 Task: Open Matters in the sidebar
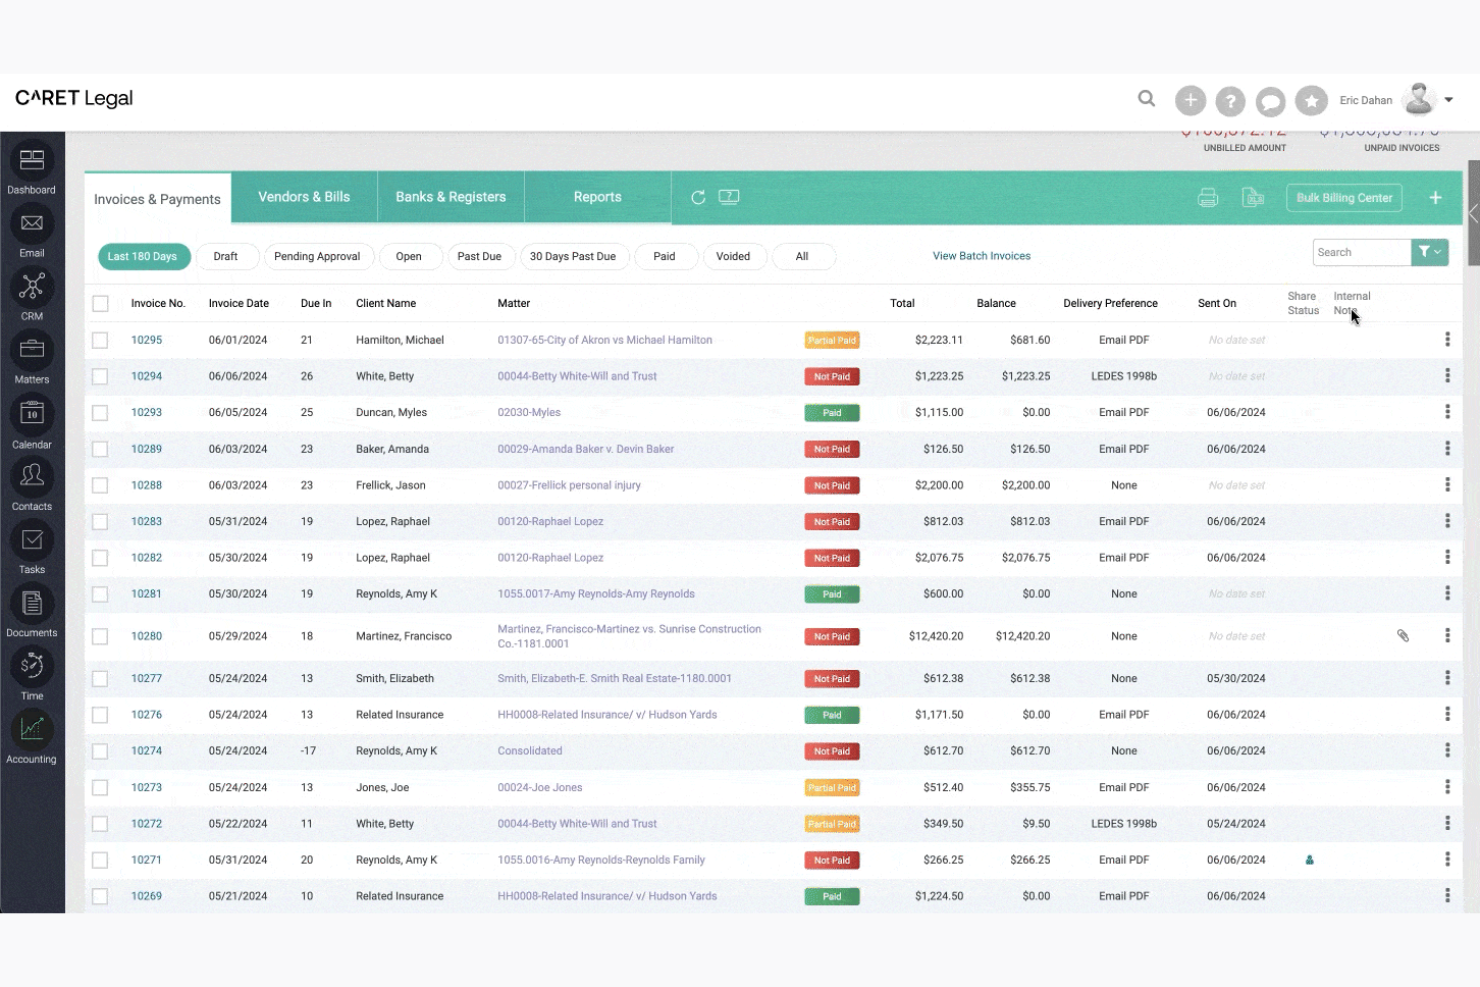[x=32, y=350]
